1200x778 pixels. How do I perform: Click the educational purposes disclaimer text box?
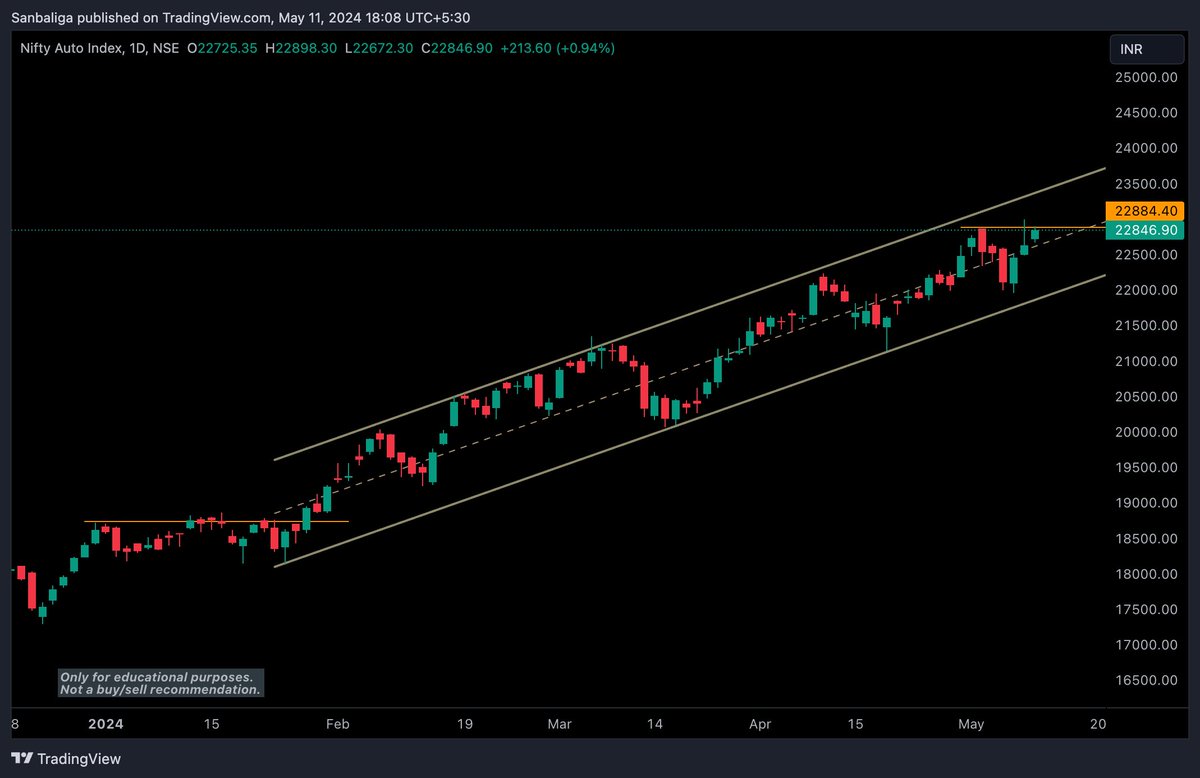pyautogui.click(x=161, y=683)
